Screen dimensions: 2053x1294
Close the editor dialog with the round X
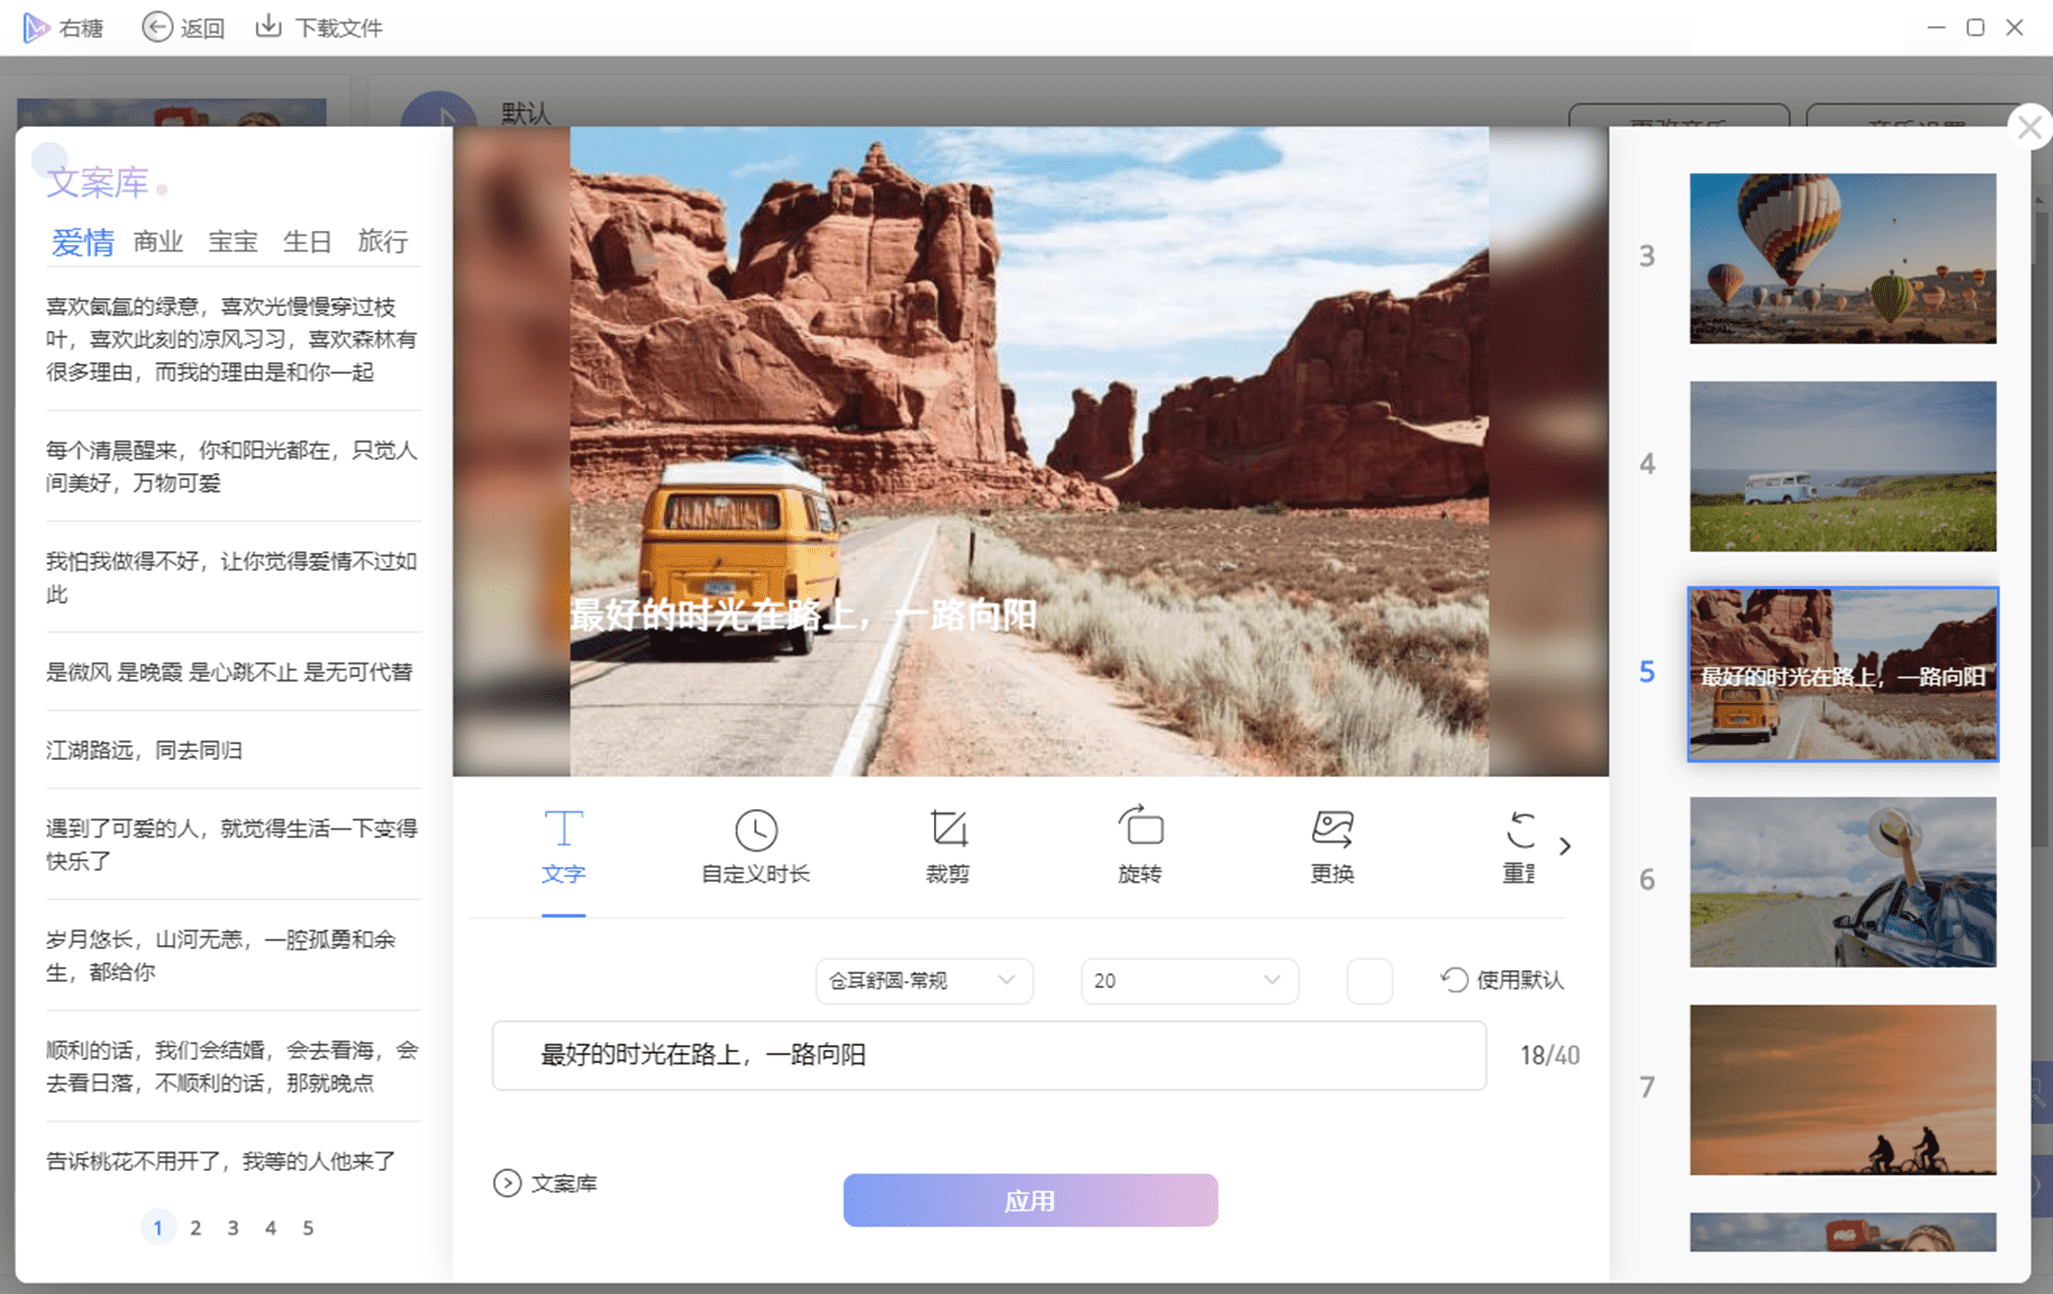click(2029, 127)
